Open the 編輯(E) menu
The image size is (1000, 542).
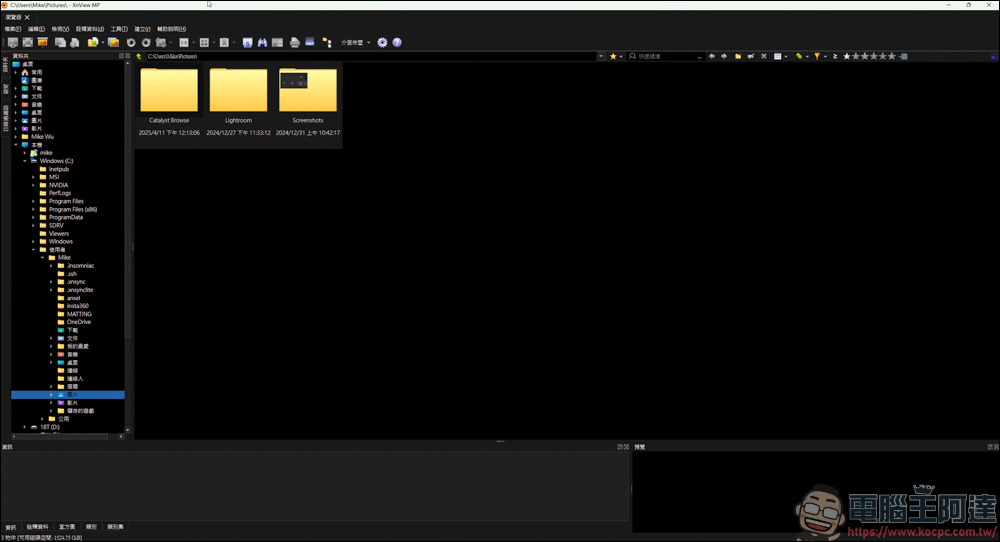click(x=36, y=29)
